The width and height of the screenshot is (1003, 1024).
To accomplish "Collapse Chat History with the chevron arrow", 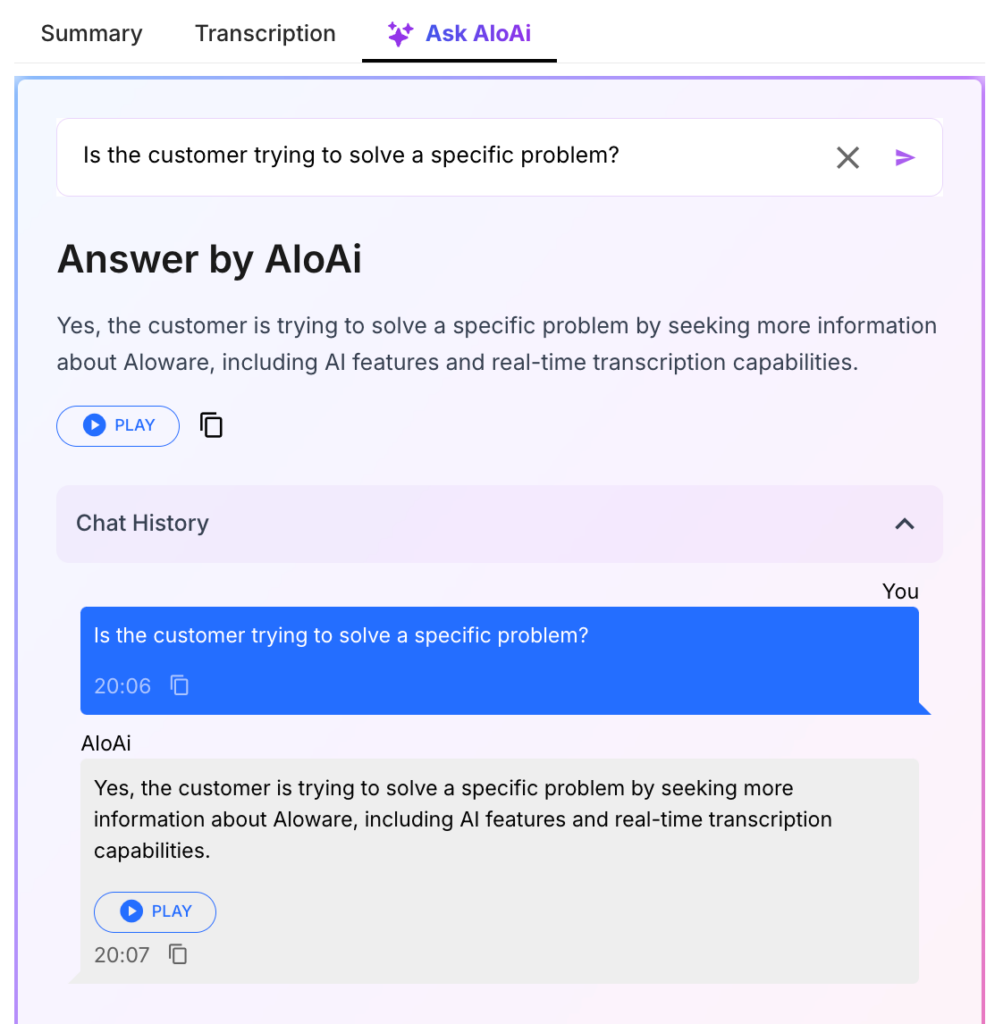I will coord(904,524).
